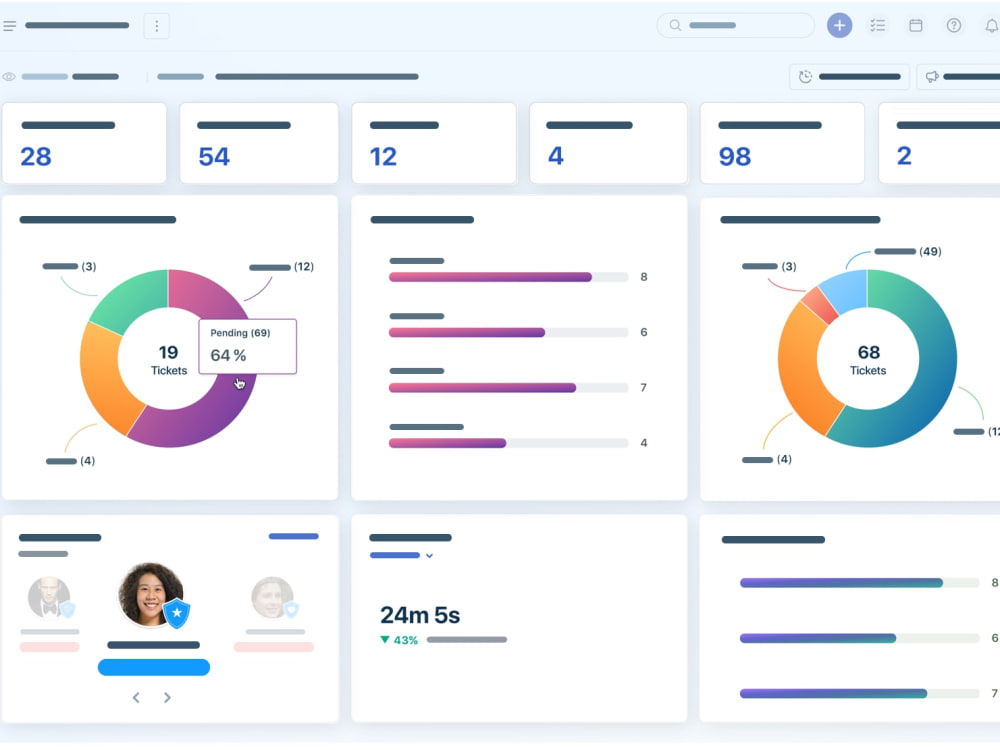Select the red segment of 68 Tickets donut
Screen dimensions: 1000x750
pos(820,305)
